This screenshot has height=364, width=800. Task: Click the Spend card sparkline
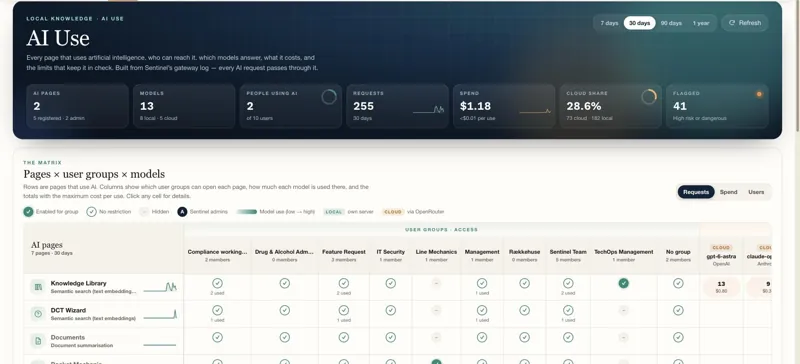[x=535, y=110]
